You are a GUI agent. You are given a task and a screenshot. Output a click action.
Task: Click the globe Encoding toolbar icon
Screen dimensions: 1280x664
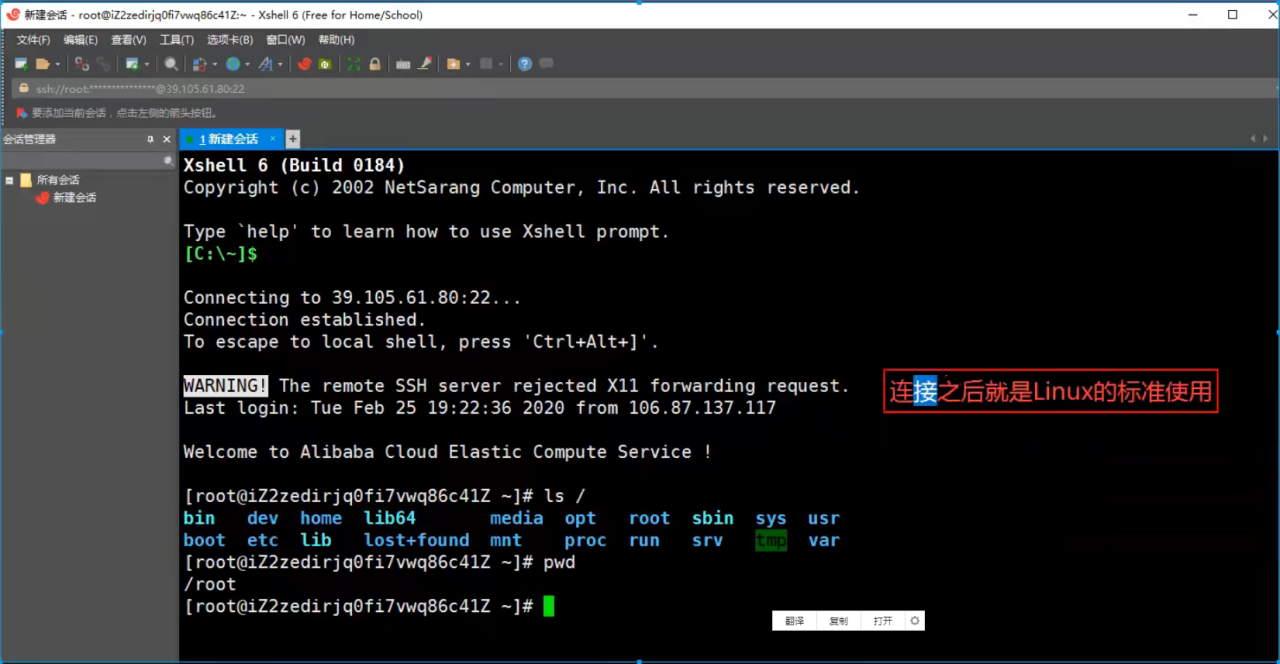(x=233, y=64)
